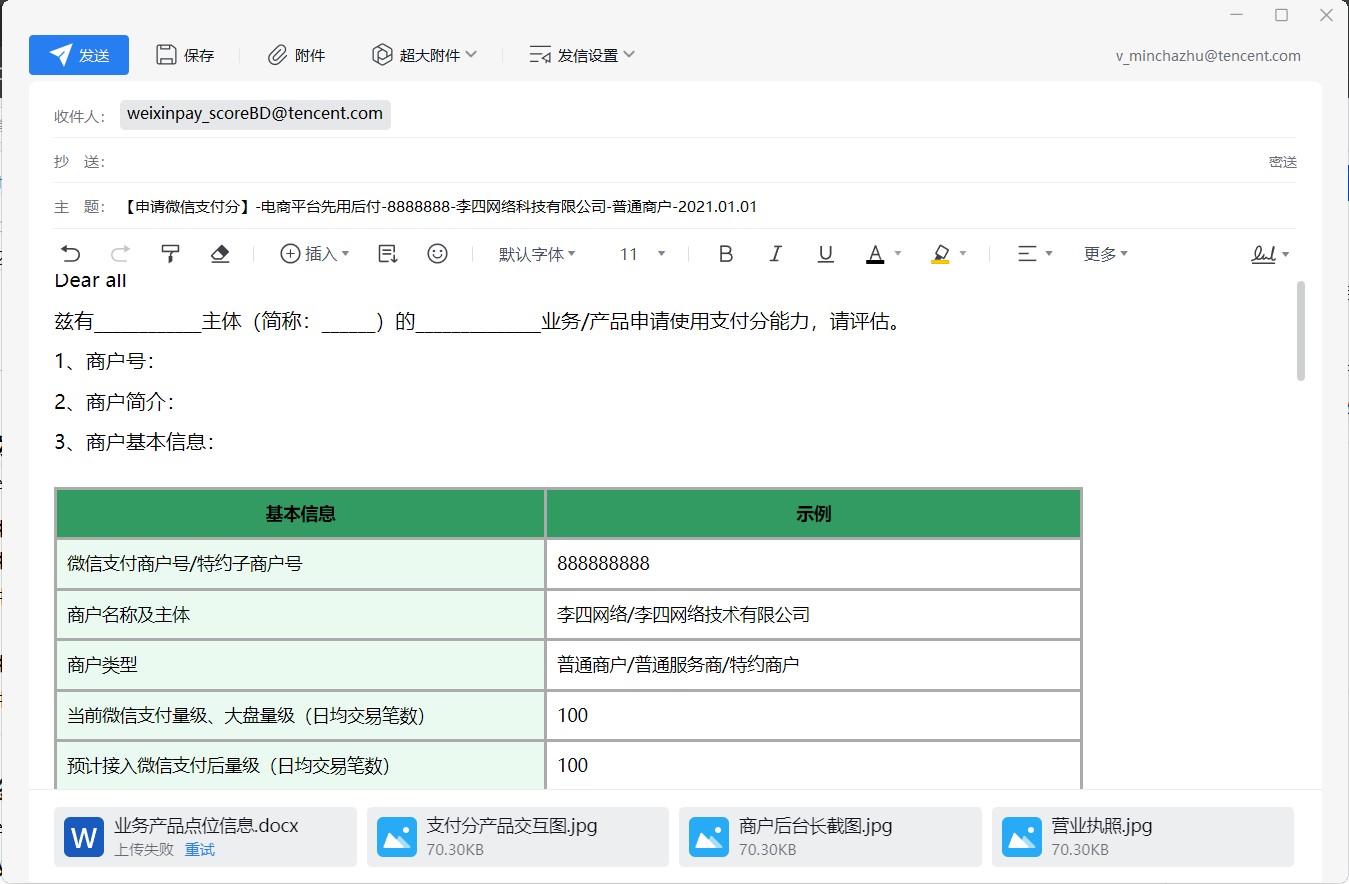Click cell 普通商户/普通服务商/特约商户

[x=814, y=665]
